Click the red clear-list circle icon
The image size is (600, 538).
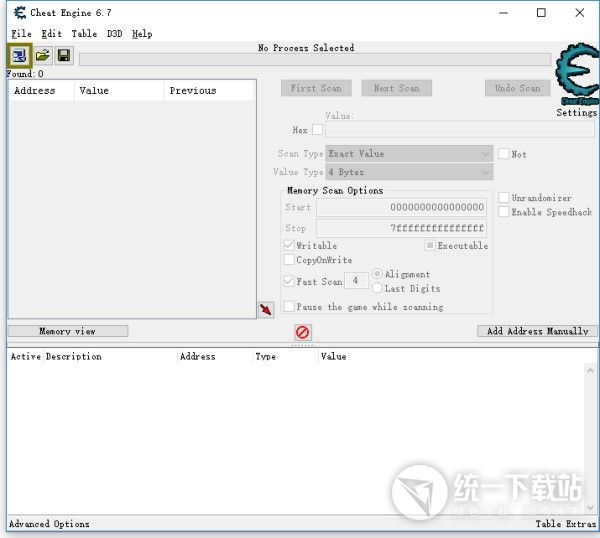(x=303, y=332)
